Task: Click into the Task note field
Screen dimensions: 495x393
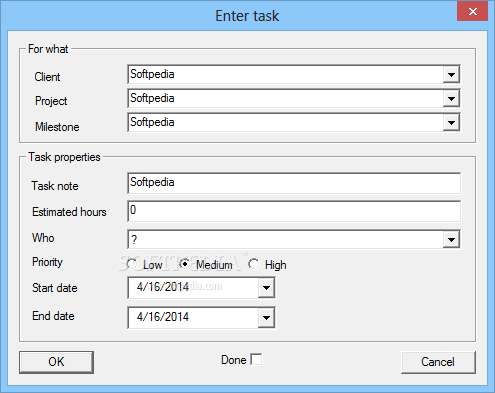Action: click(x=294, y=183)
